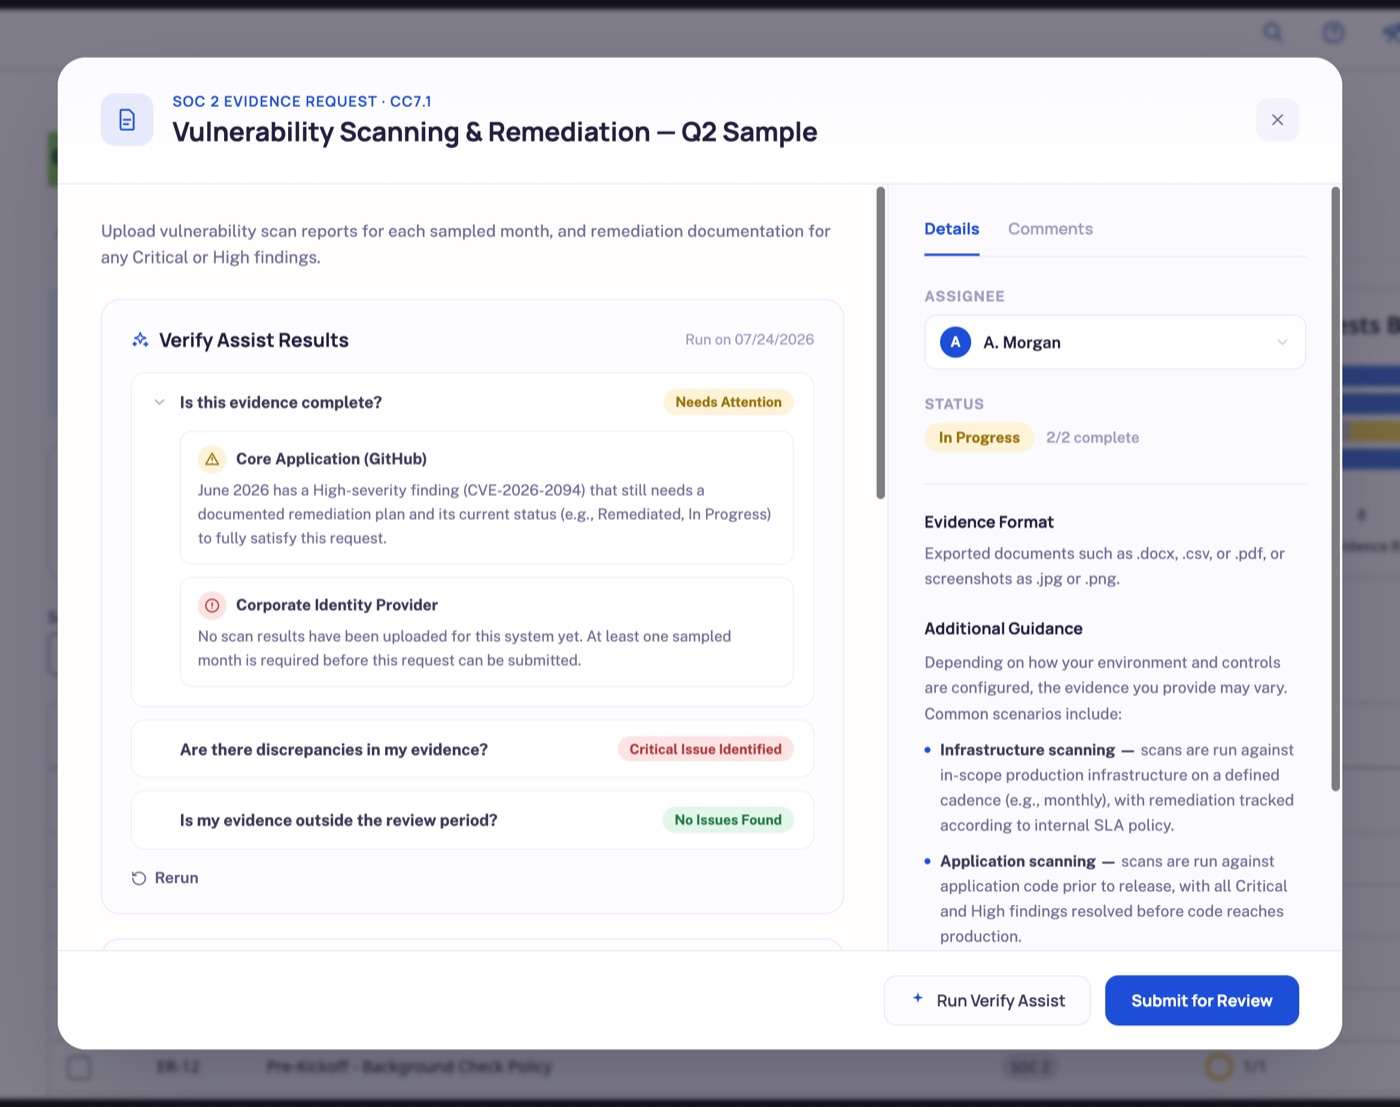The height and width of the screenshot is (1107, 1400).
Task: Toggle the ER-12 row checkbox in background
Action: pyautogui.click(x=79, y=1067)
